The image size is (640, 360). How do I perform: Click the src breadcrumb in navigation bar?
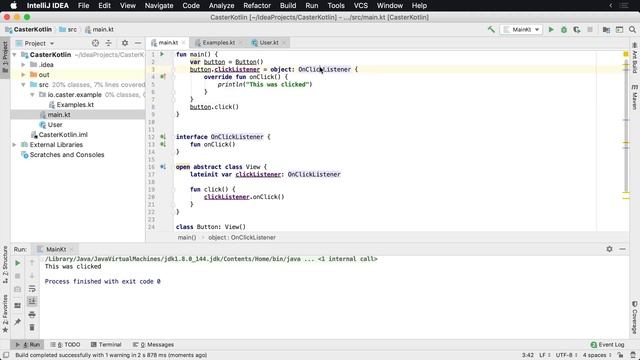(x=68, y=29)
